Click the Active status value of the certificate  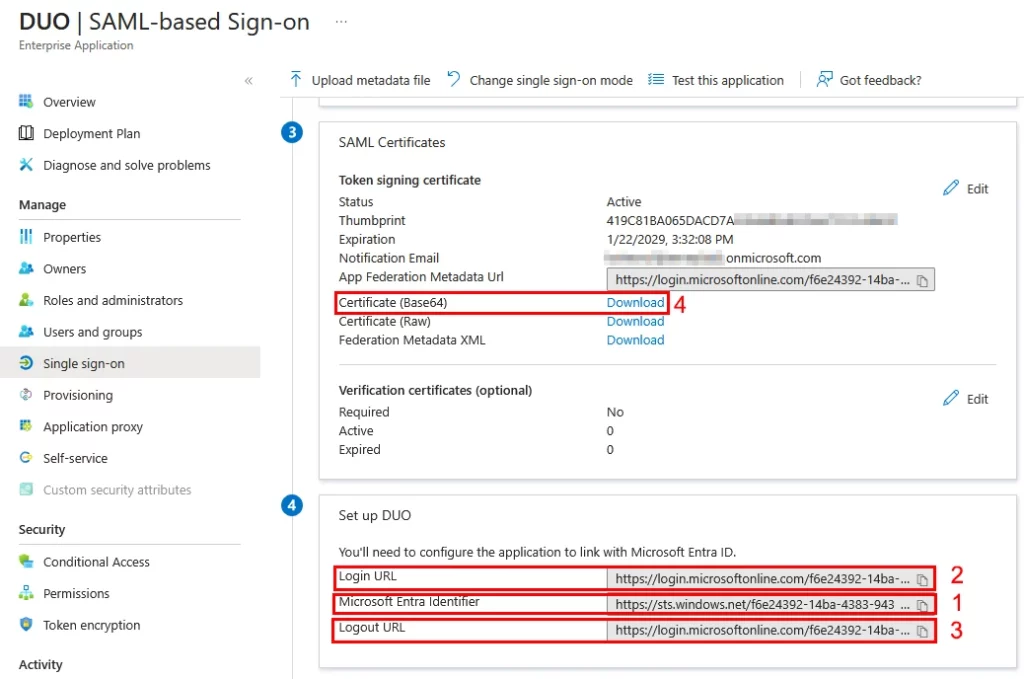(x=624, y=202)
